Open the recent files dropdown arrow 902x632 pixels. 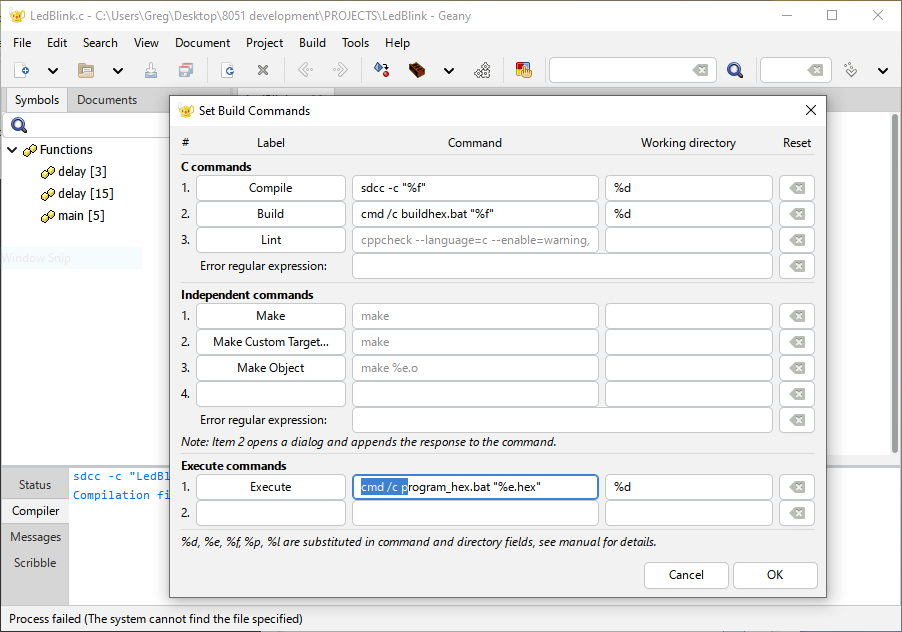(x=117, y=71)
